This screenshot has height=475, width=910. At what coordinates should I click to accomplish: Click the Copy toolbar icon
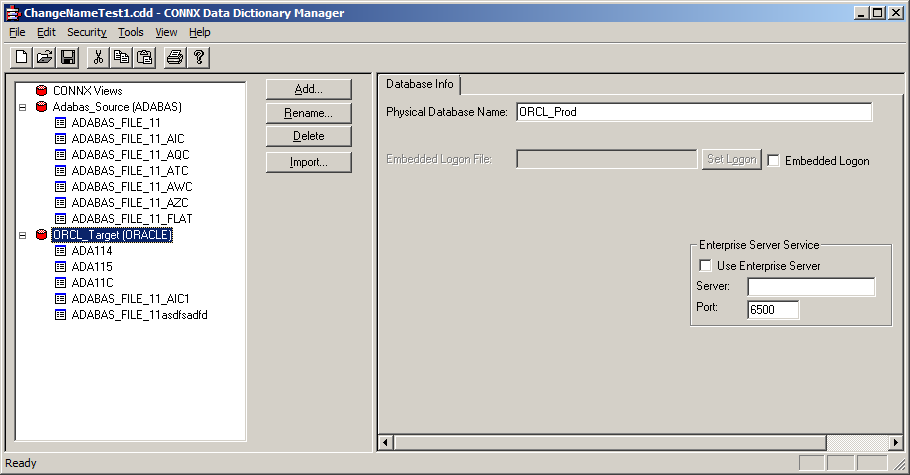click(x=121, y=57)
